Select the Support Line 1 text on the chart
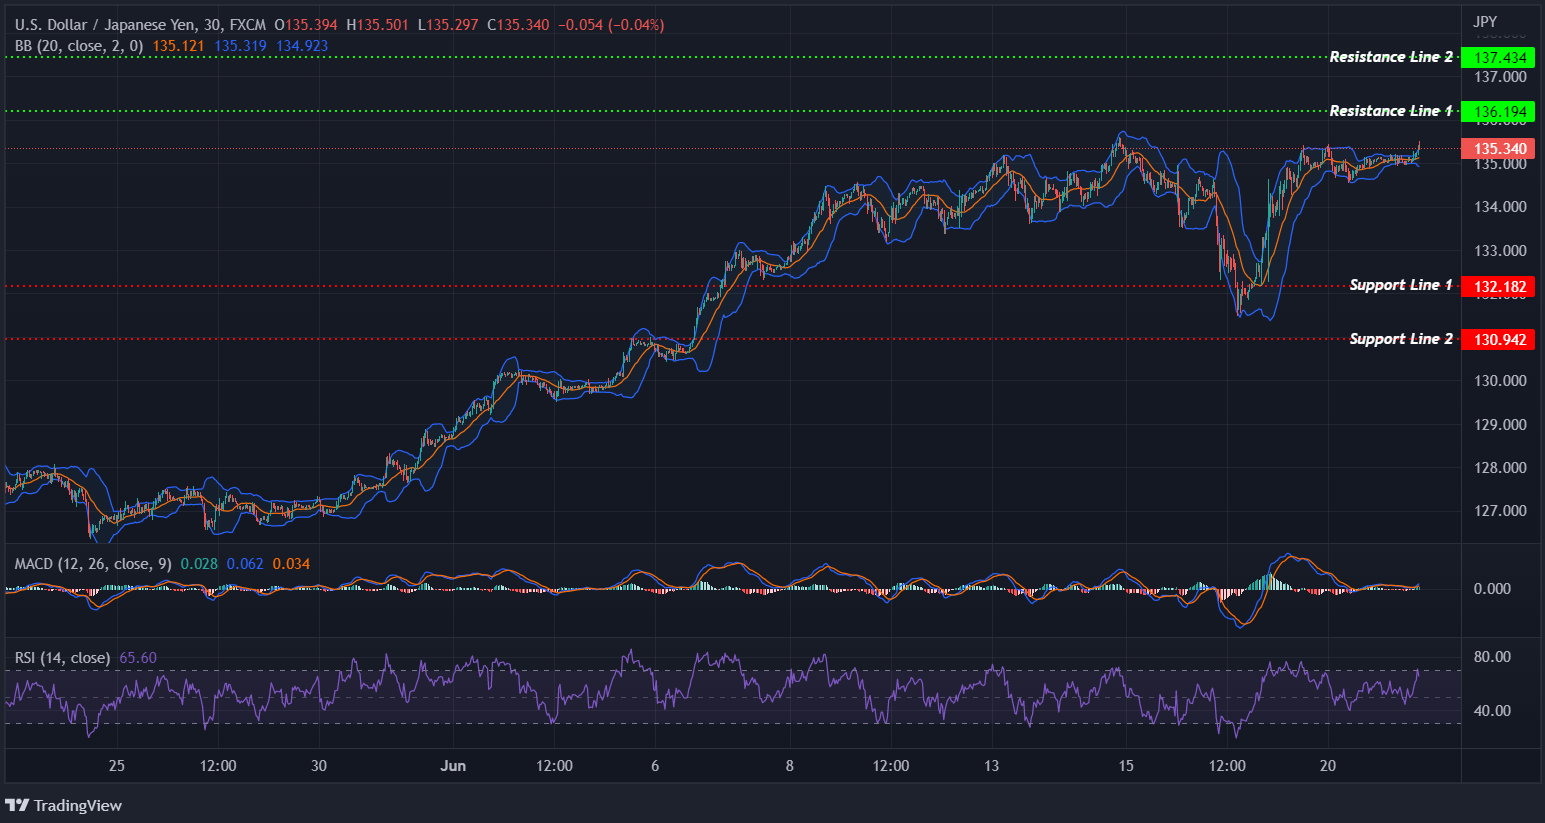 pyautogui.click(x=1400, y=285)
